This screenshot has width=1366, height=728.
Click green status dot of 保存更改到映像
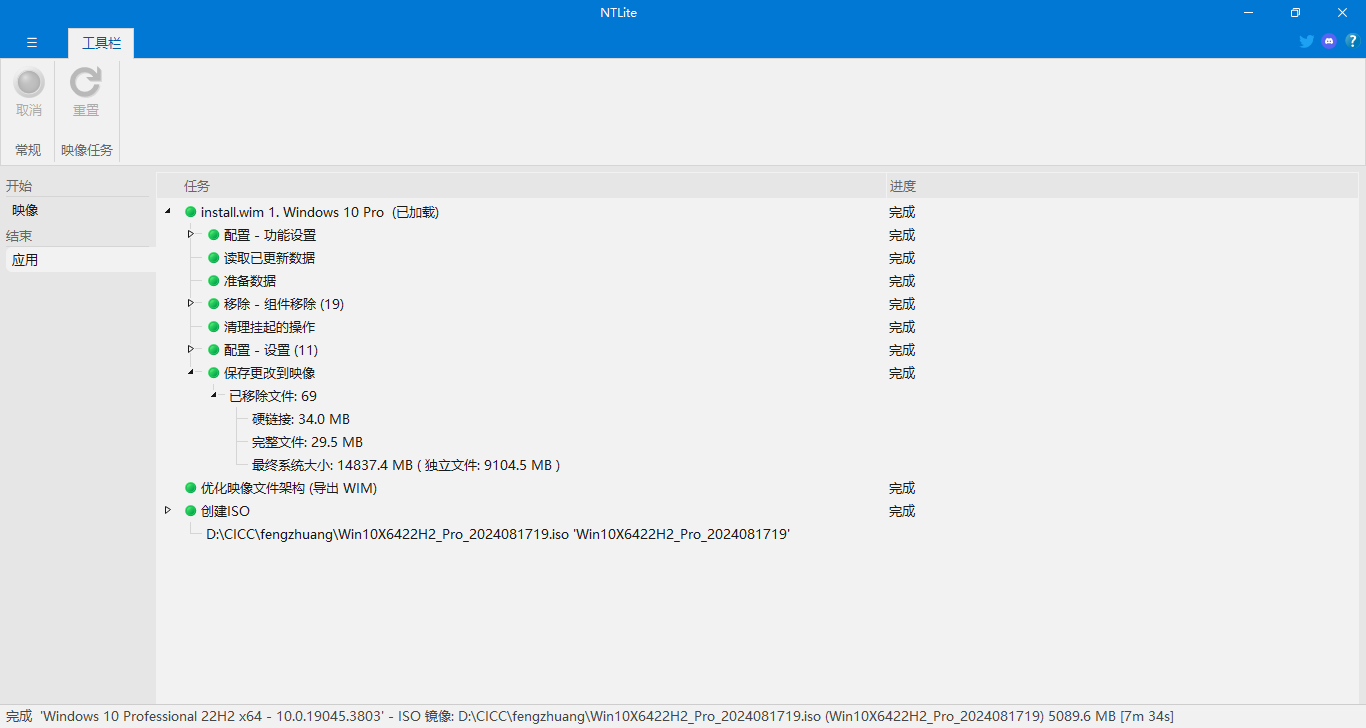213,373
